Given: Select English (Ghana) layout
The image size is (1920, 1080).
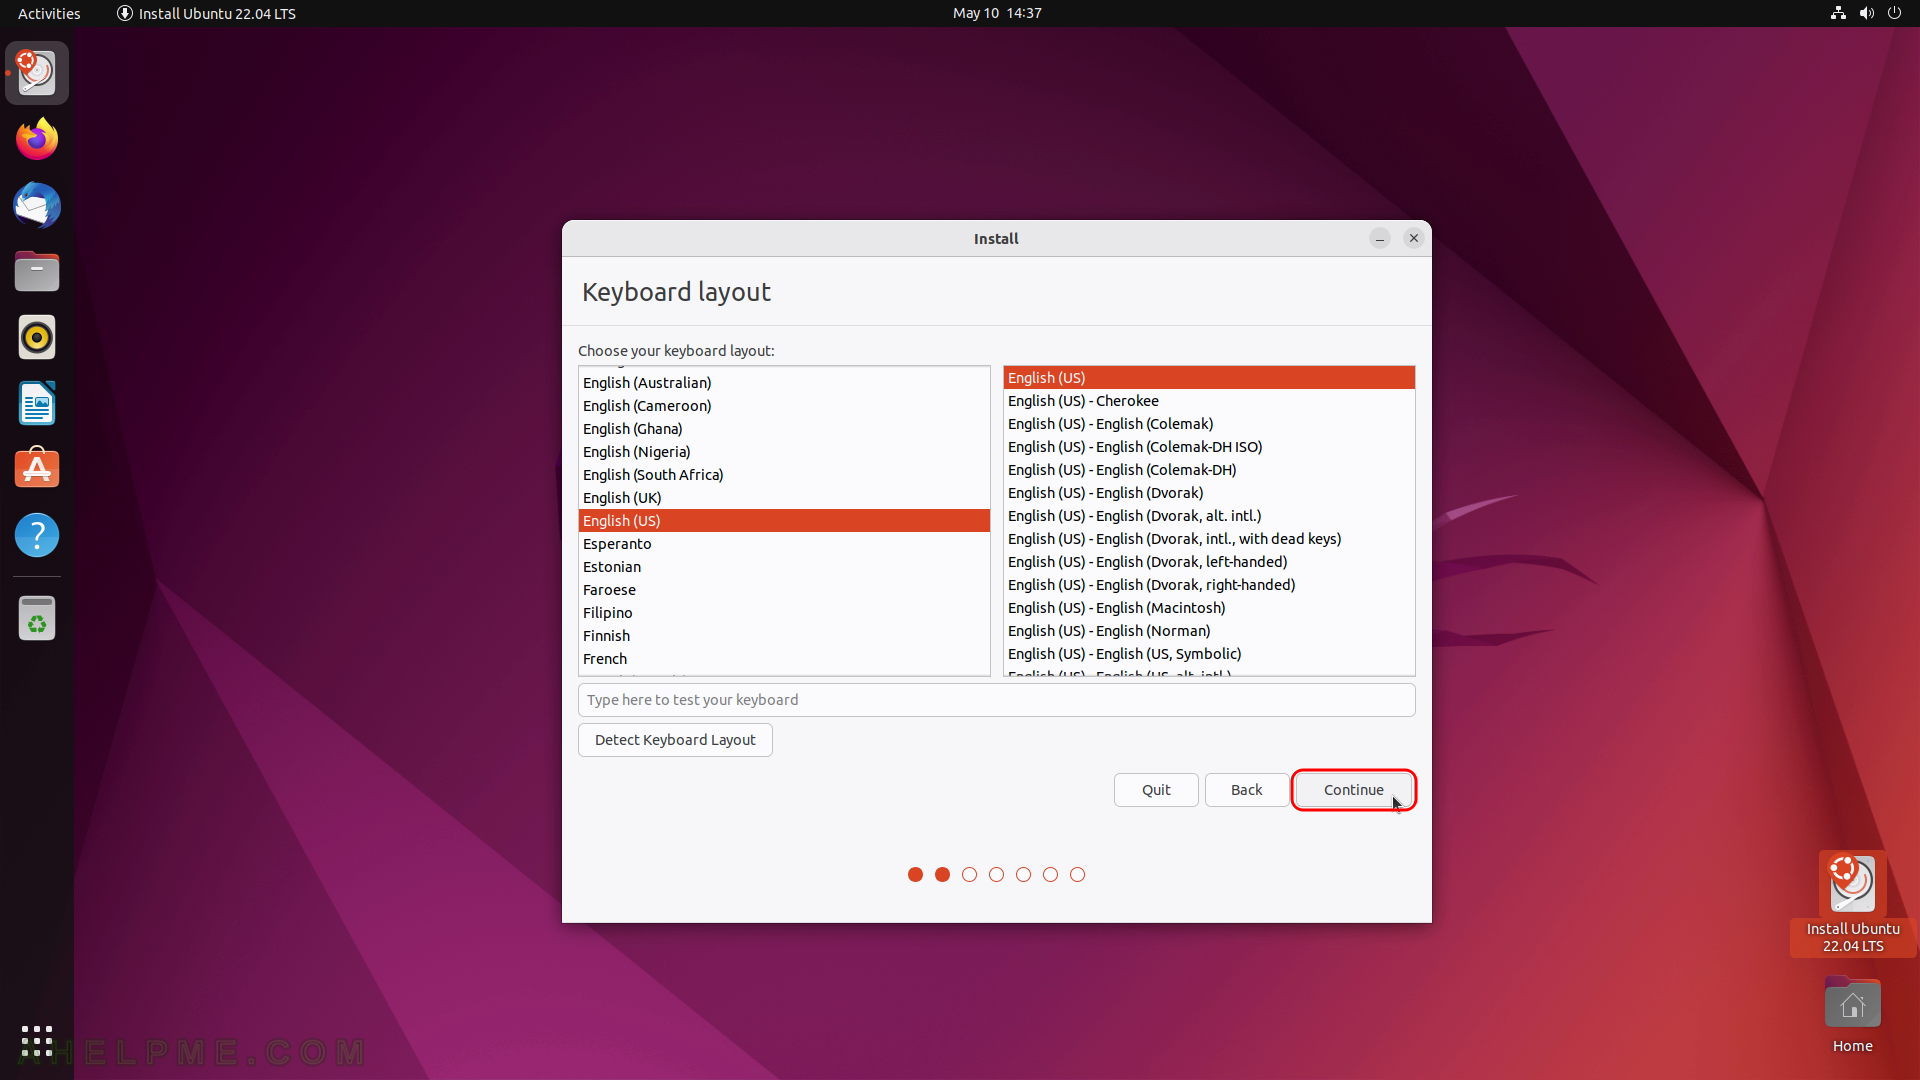Looking at the screenshot, I should click(784, 429).
